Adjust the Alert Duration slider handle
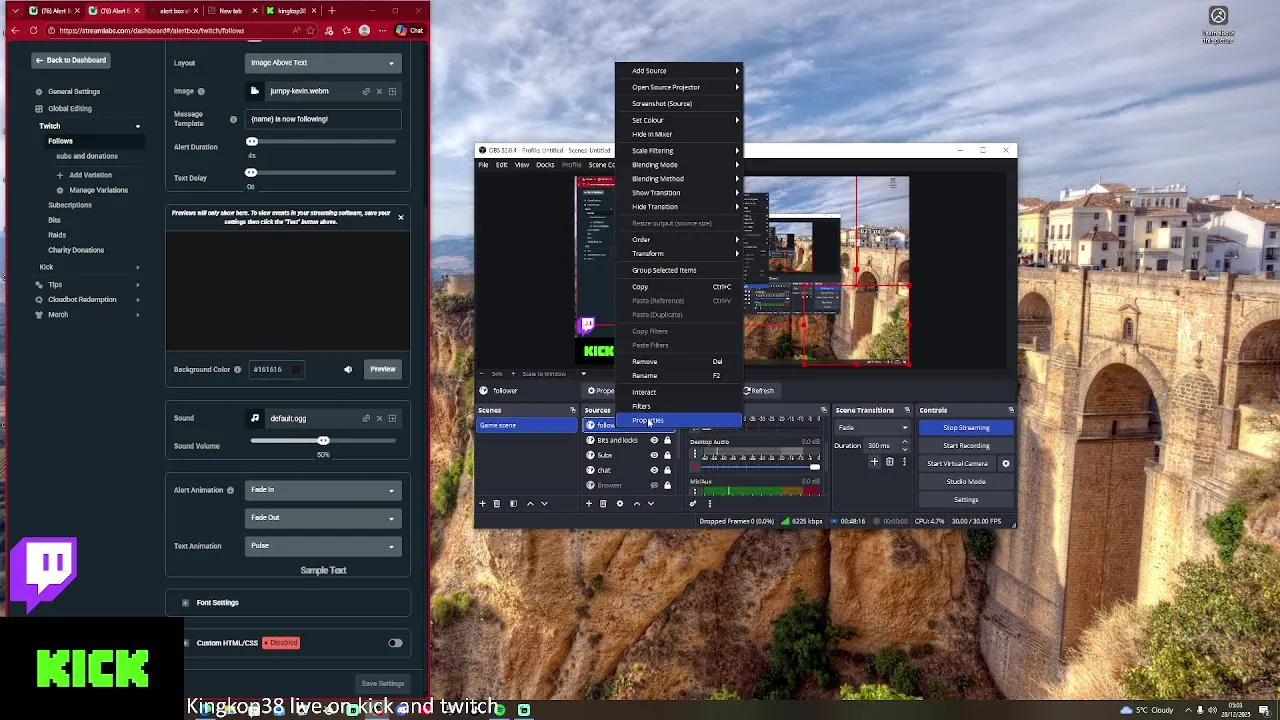 point(252,142)
